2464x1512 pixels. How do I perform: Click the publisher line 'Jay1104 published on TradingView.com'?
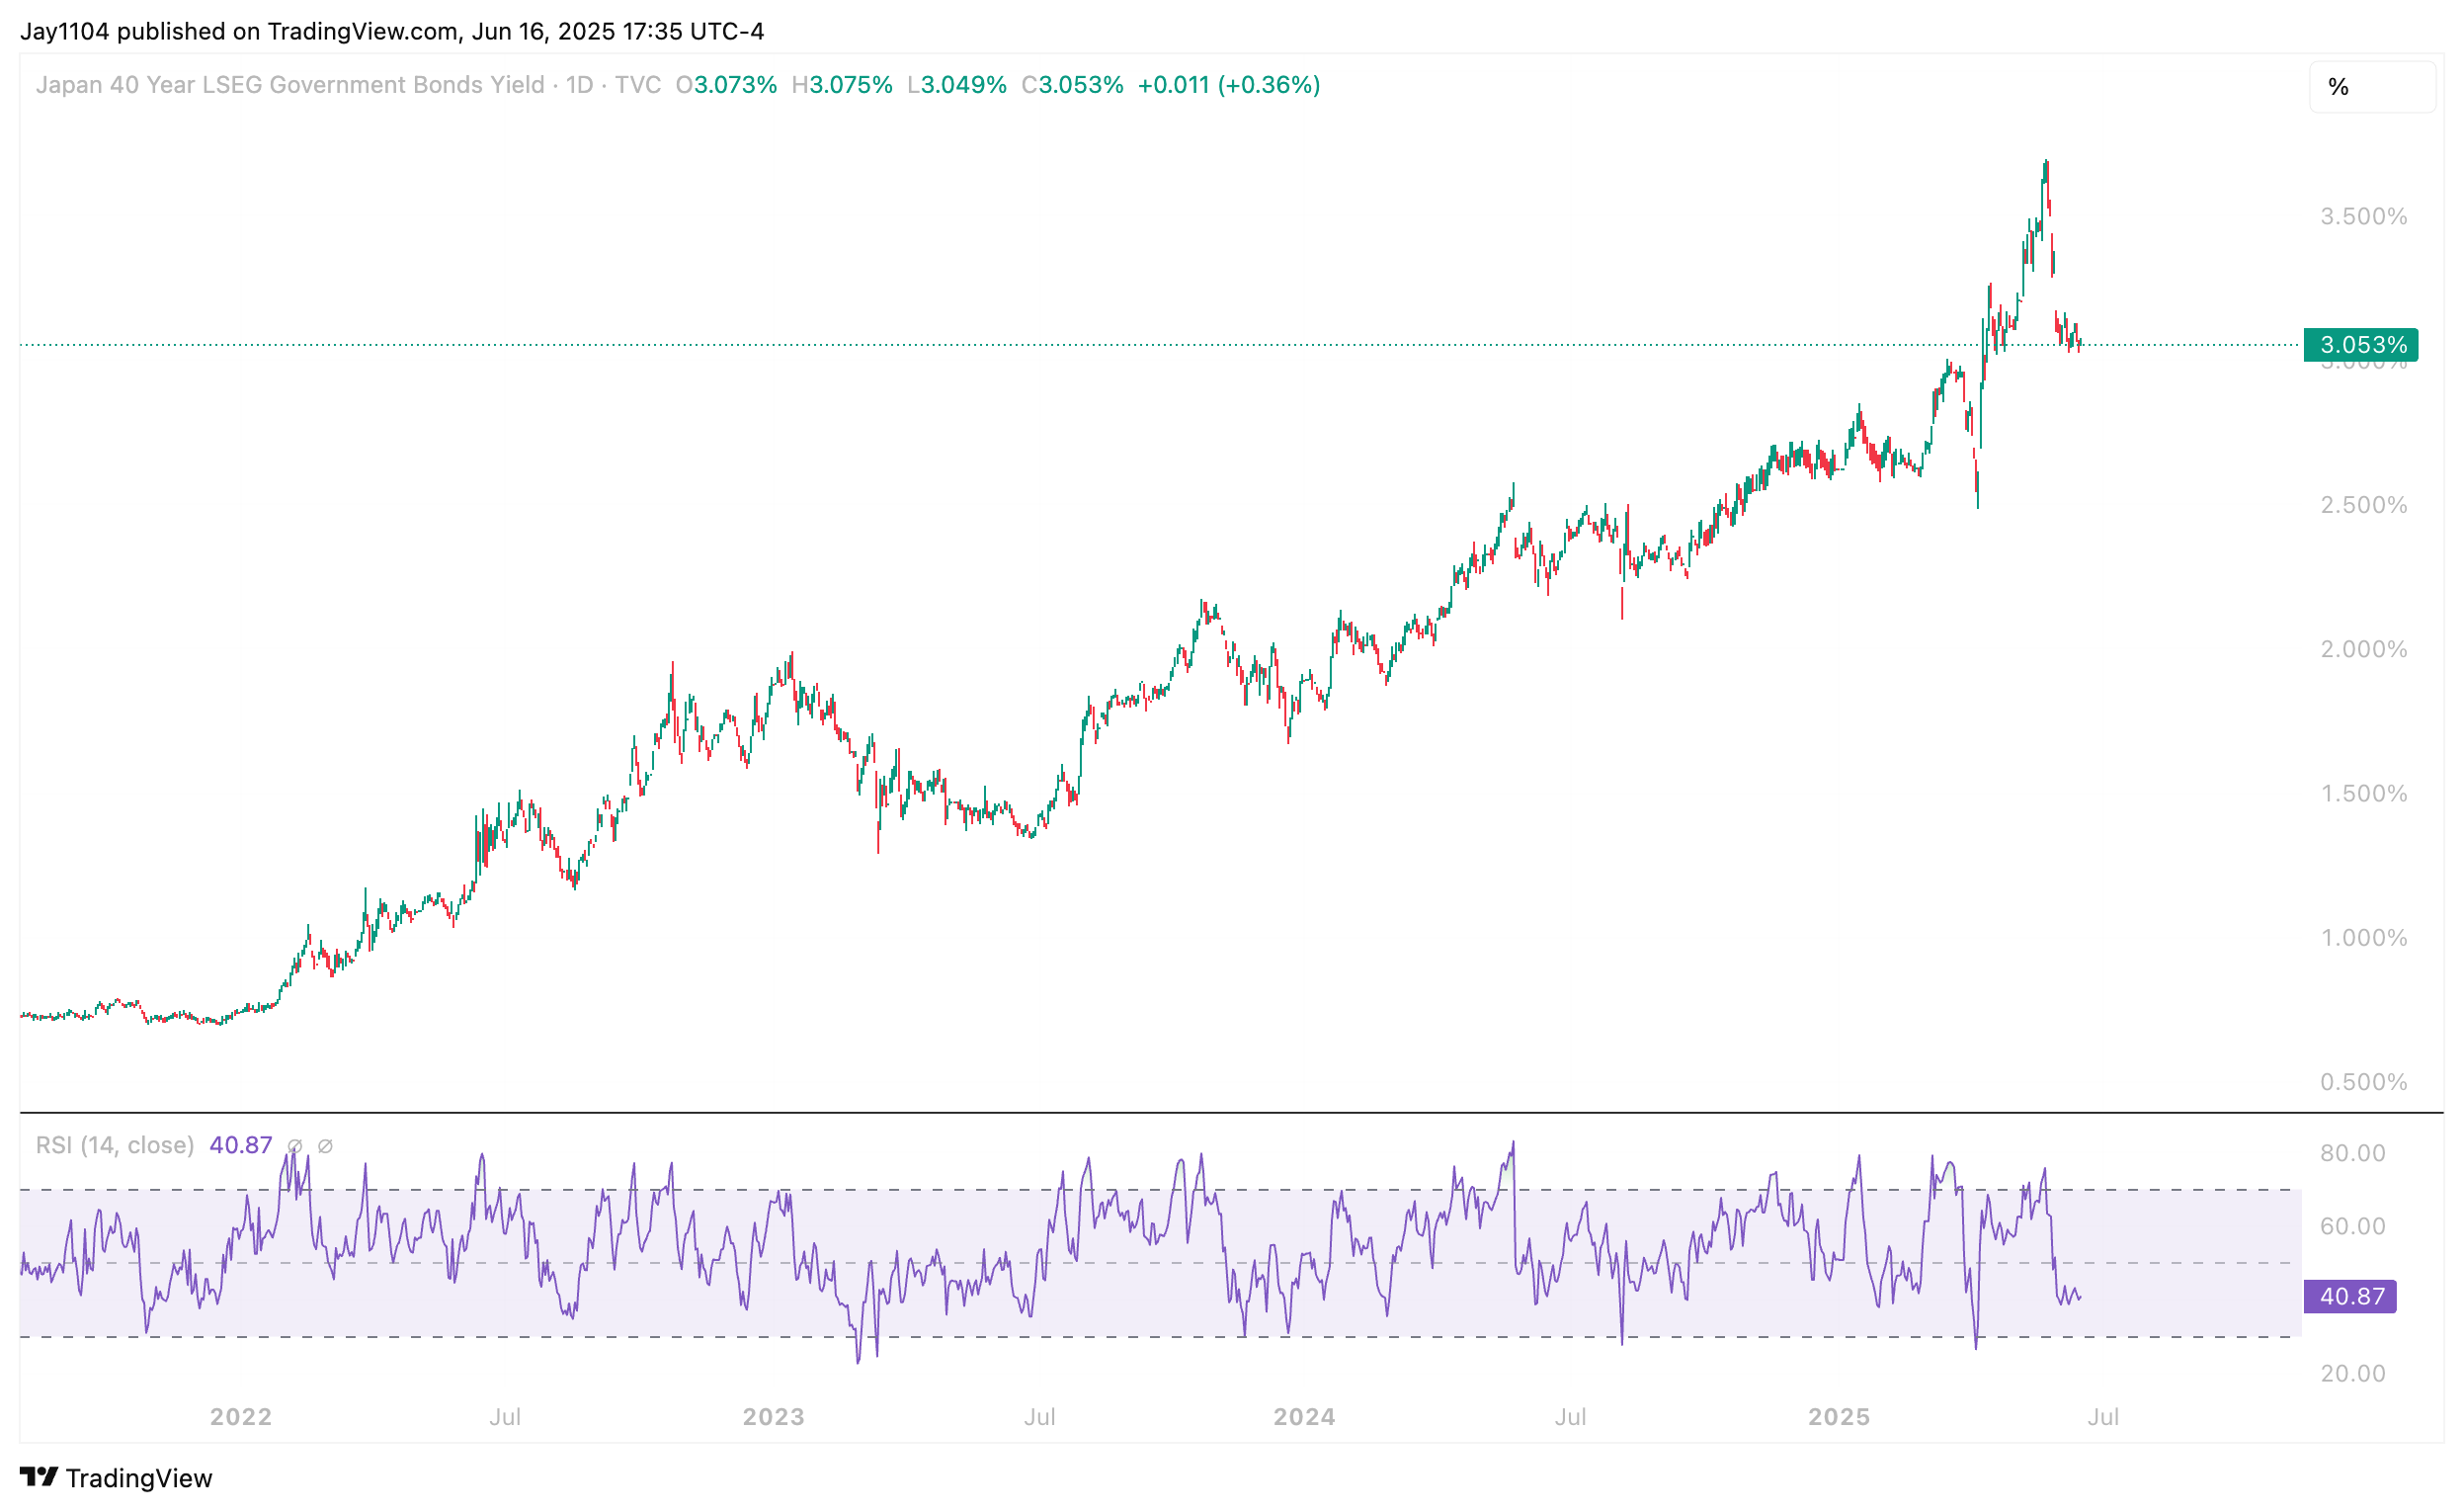click(240, 31)
